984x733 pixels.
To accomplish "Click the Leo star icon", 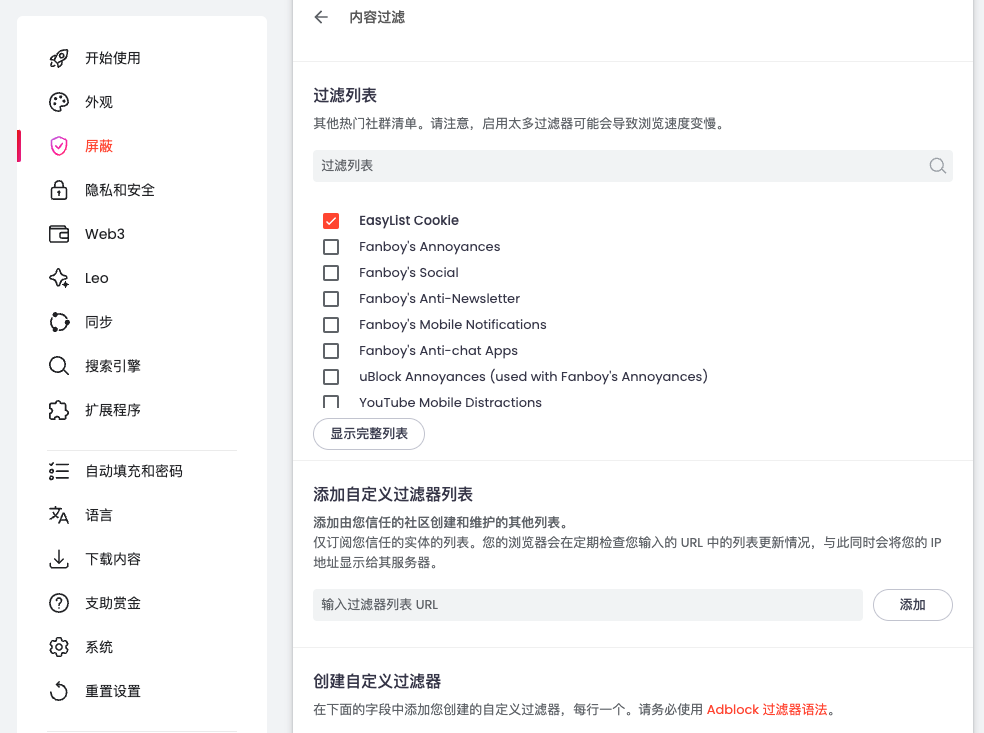I will (x=59, y=278).
